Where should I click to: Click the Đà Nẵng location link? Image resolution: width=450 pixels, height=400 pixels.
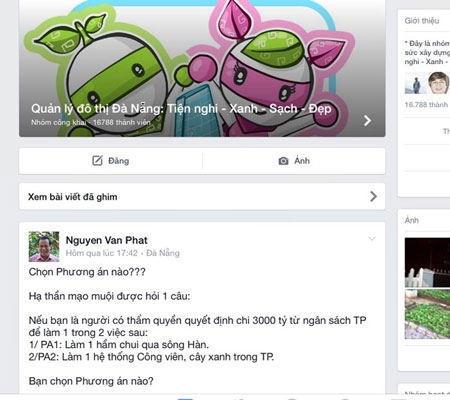pos(163,253)
